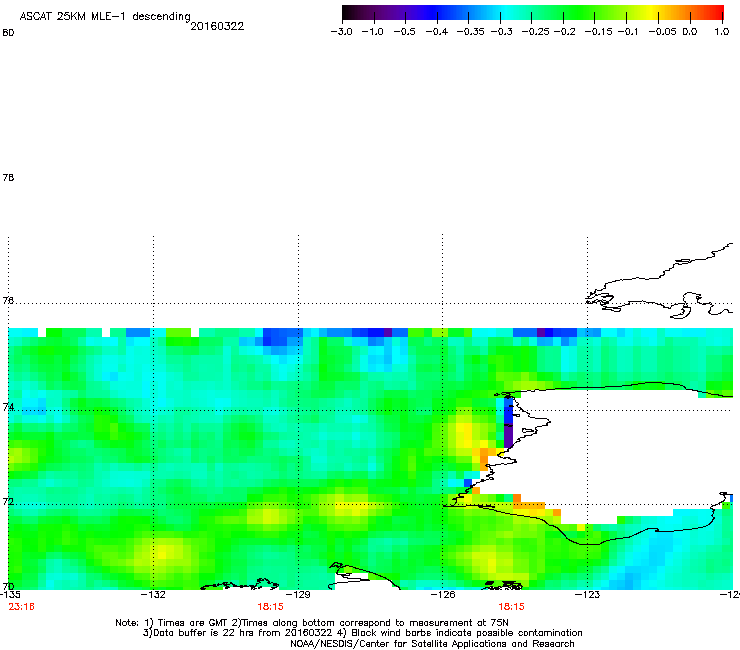Click the purple-blue vertical strip beside the island coast

(x=508, y=422)
